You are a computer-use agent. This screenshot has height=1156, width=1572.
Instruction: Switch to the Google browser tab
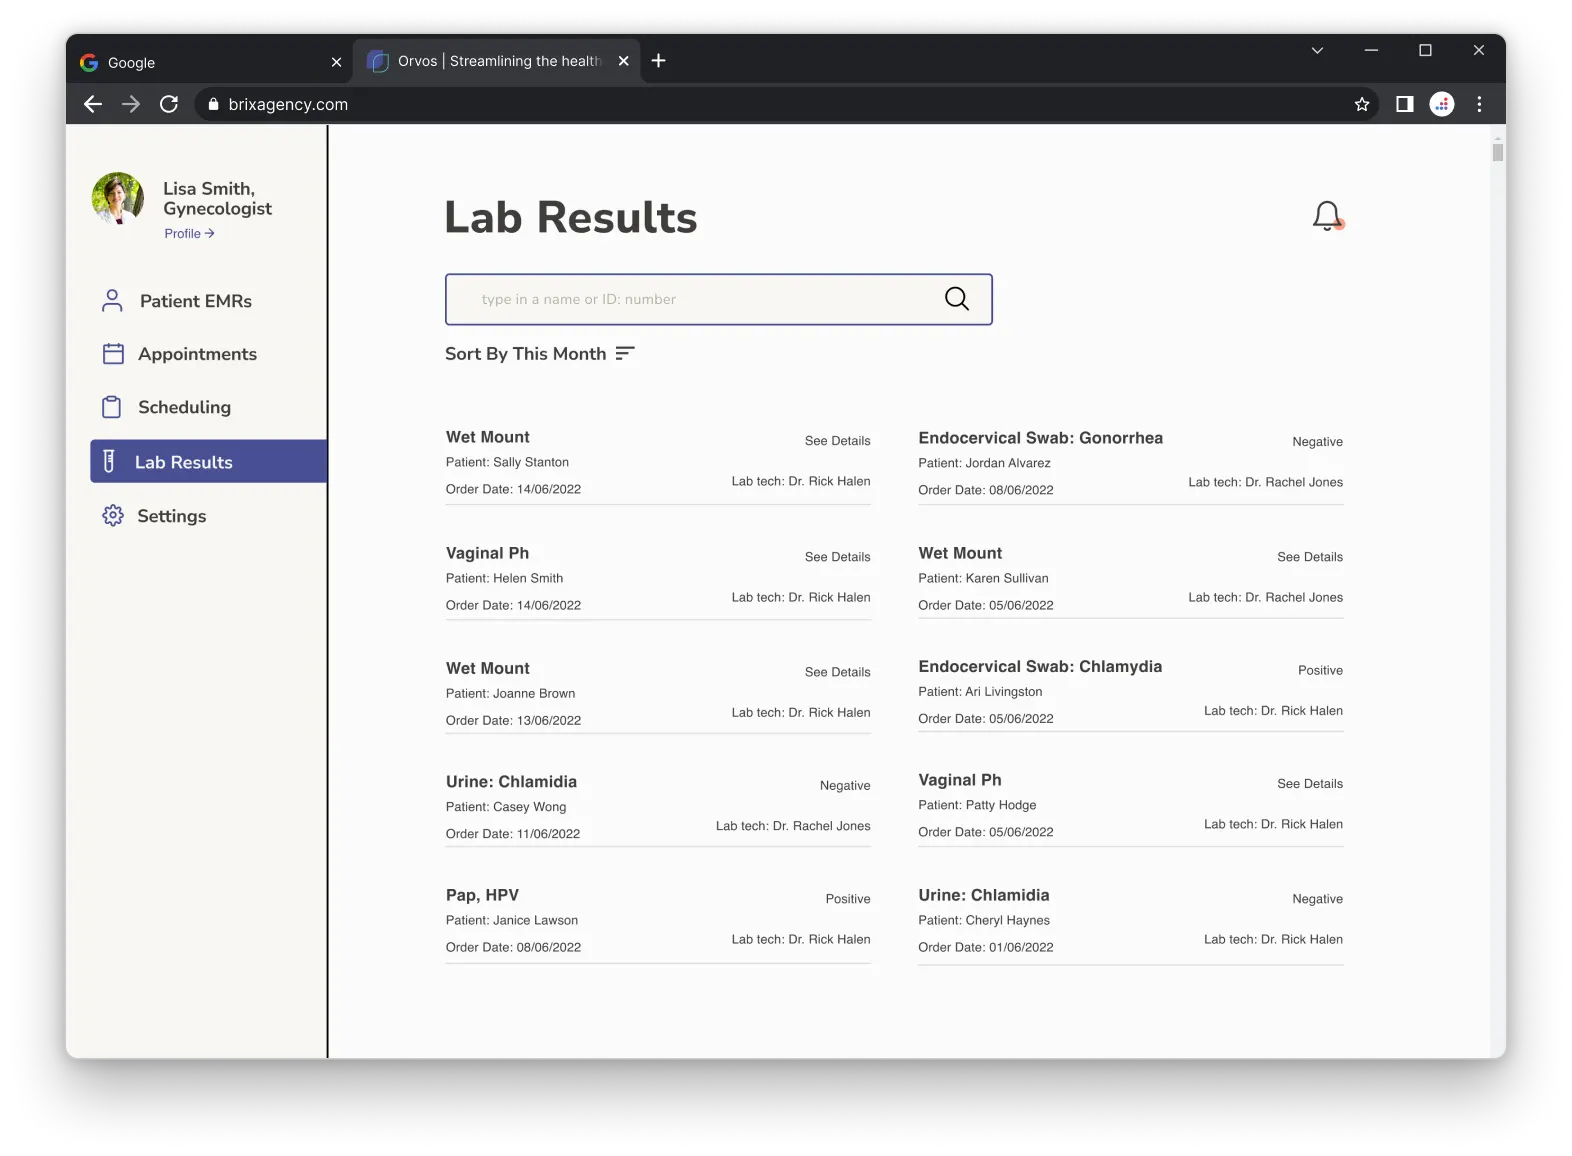click(x=200, y=62)
